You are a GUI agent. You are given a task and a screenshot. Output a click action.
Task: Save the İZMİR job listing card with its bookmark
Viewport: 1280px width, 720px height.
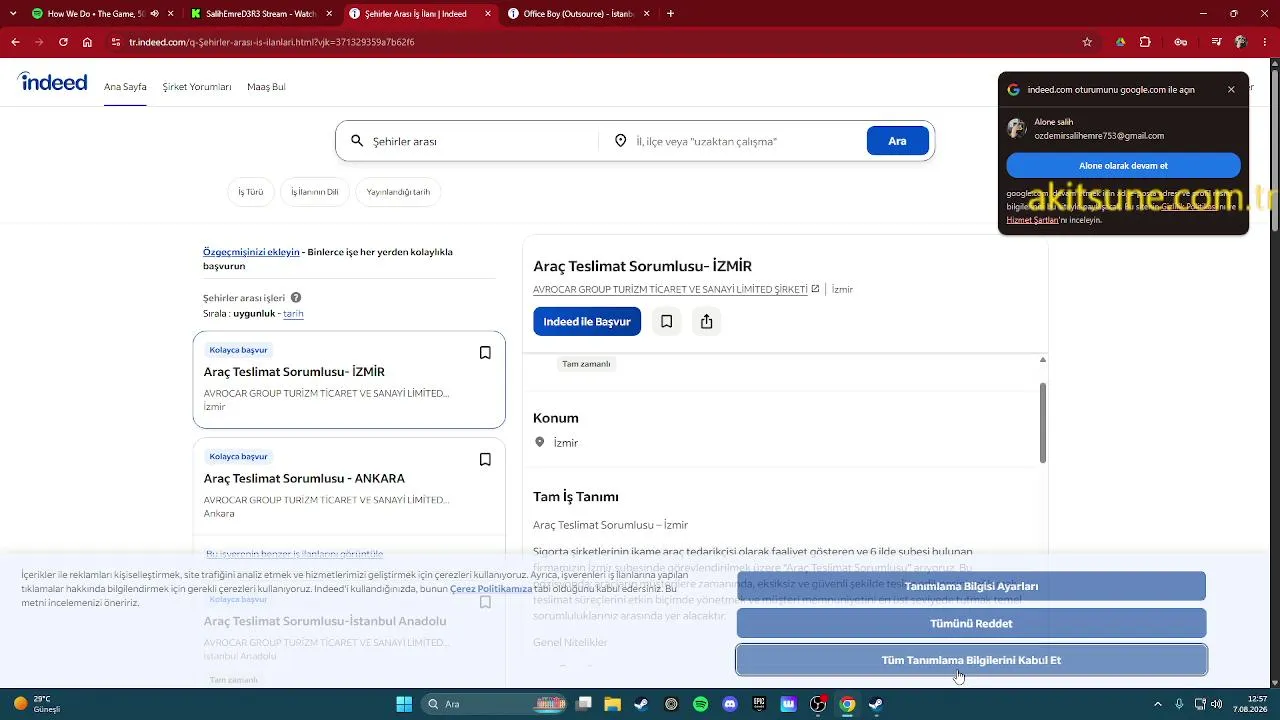pos(485,353)
